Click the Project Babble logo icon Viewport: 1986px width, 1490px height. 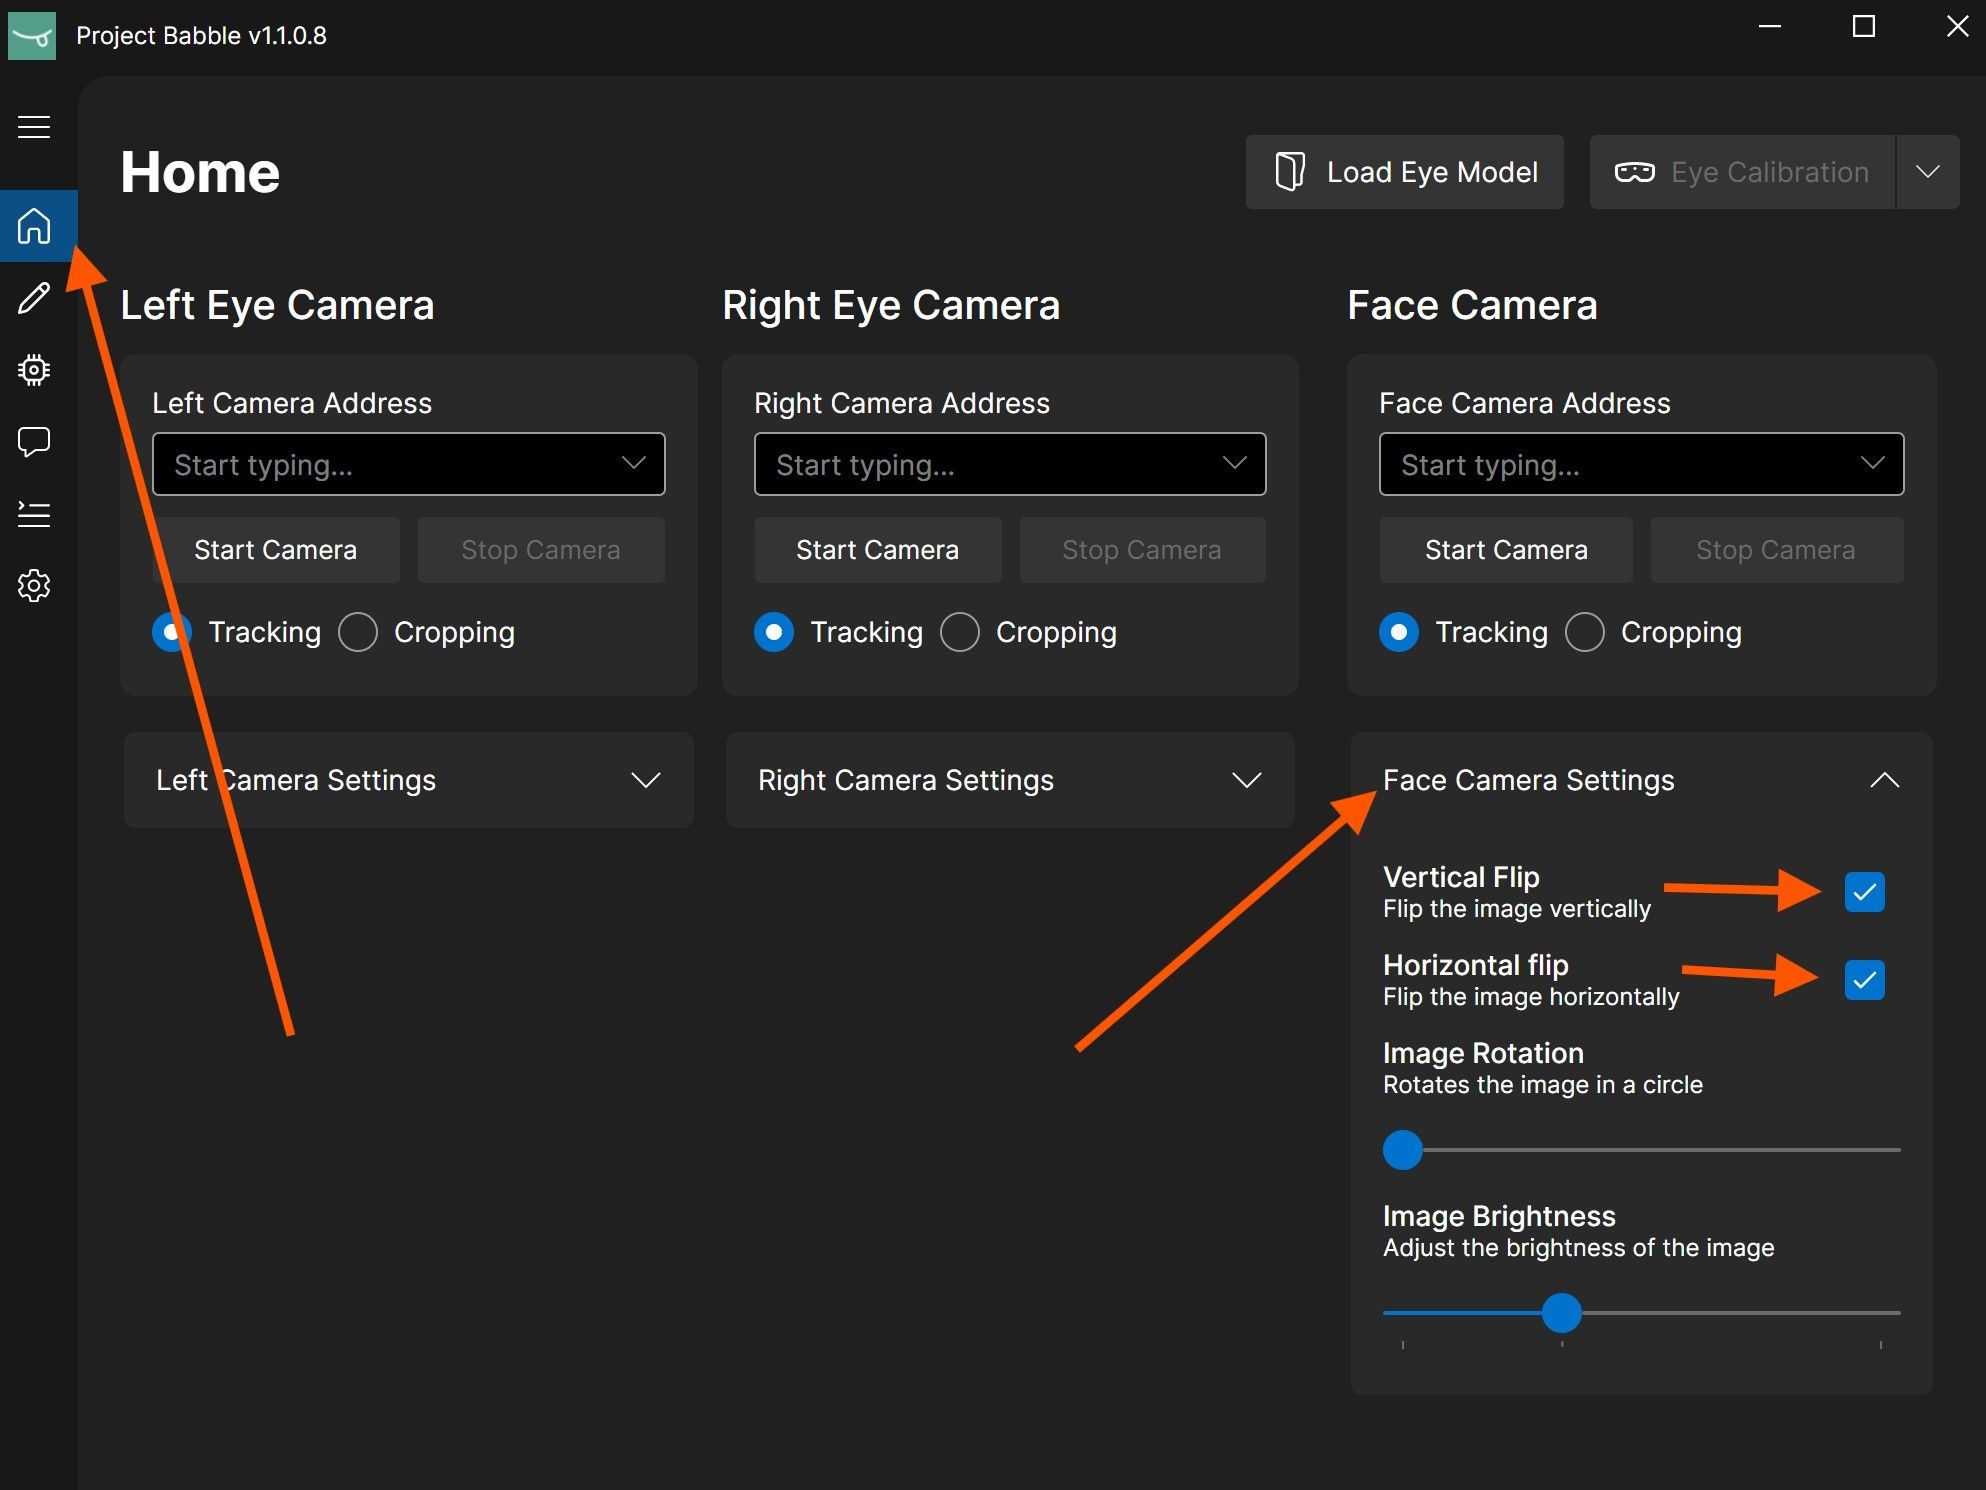32,34
